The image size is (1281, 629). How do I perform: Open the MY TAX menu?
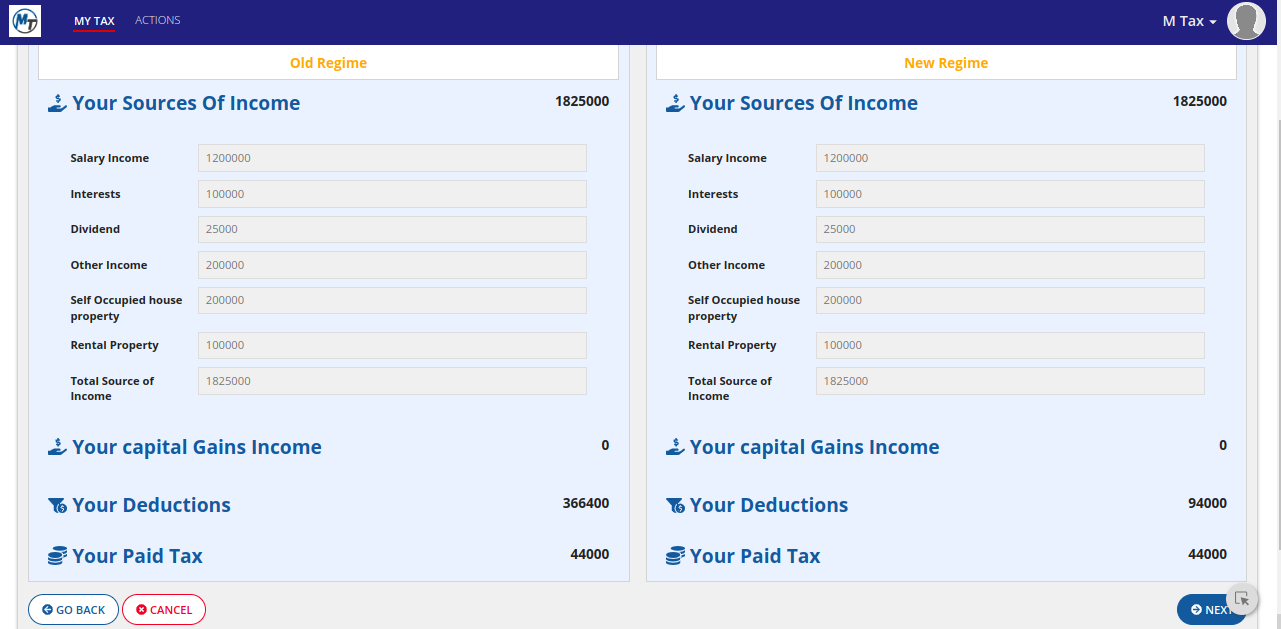pos(94,21)
